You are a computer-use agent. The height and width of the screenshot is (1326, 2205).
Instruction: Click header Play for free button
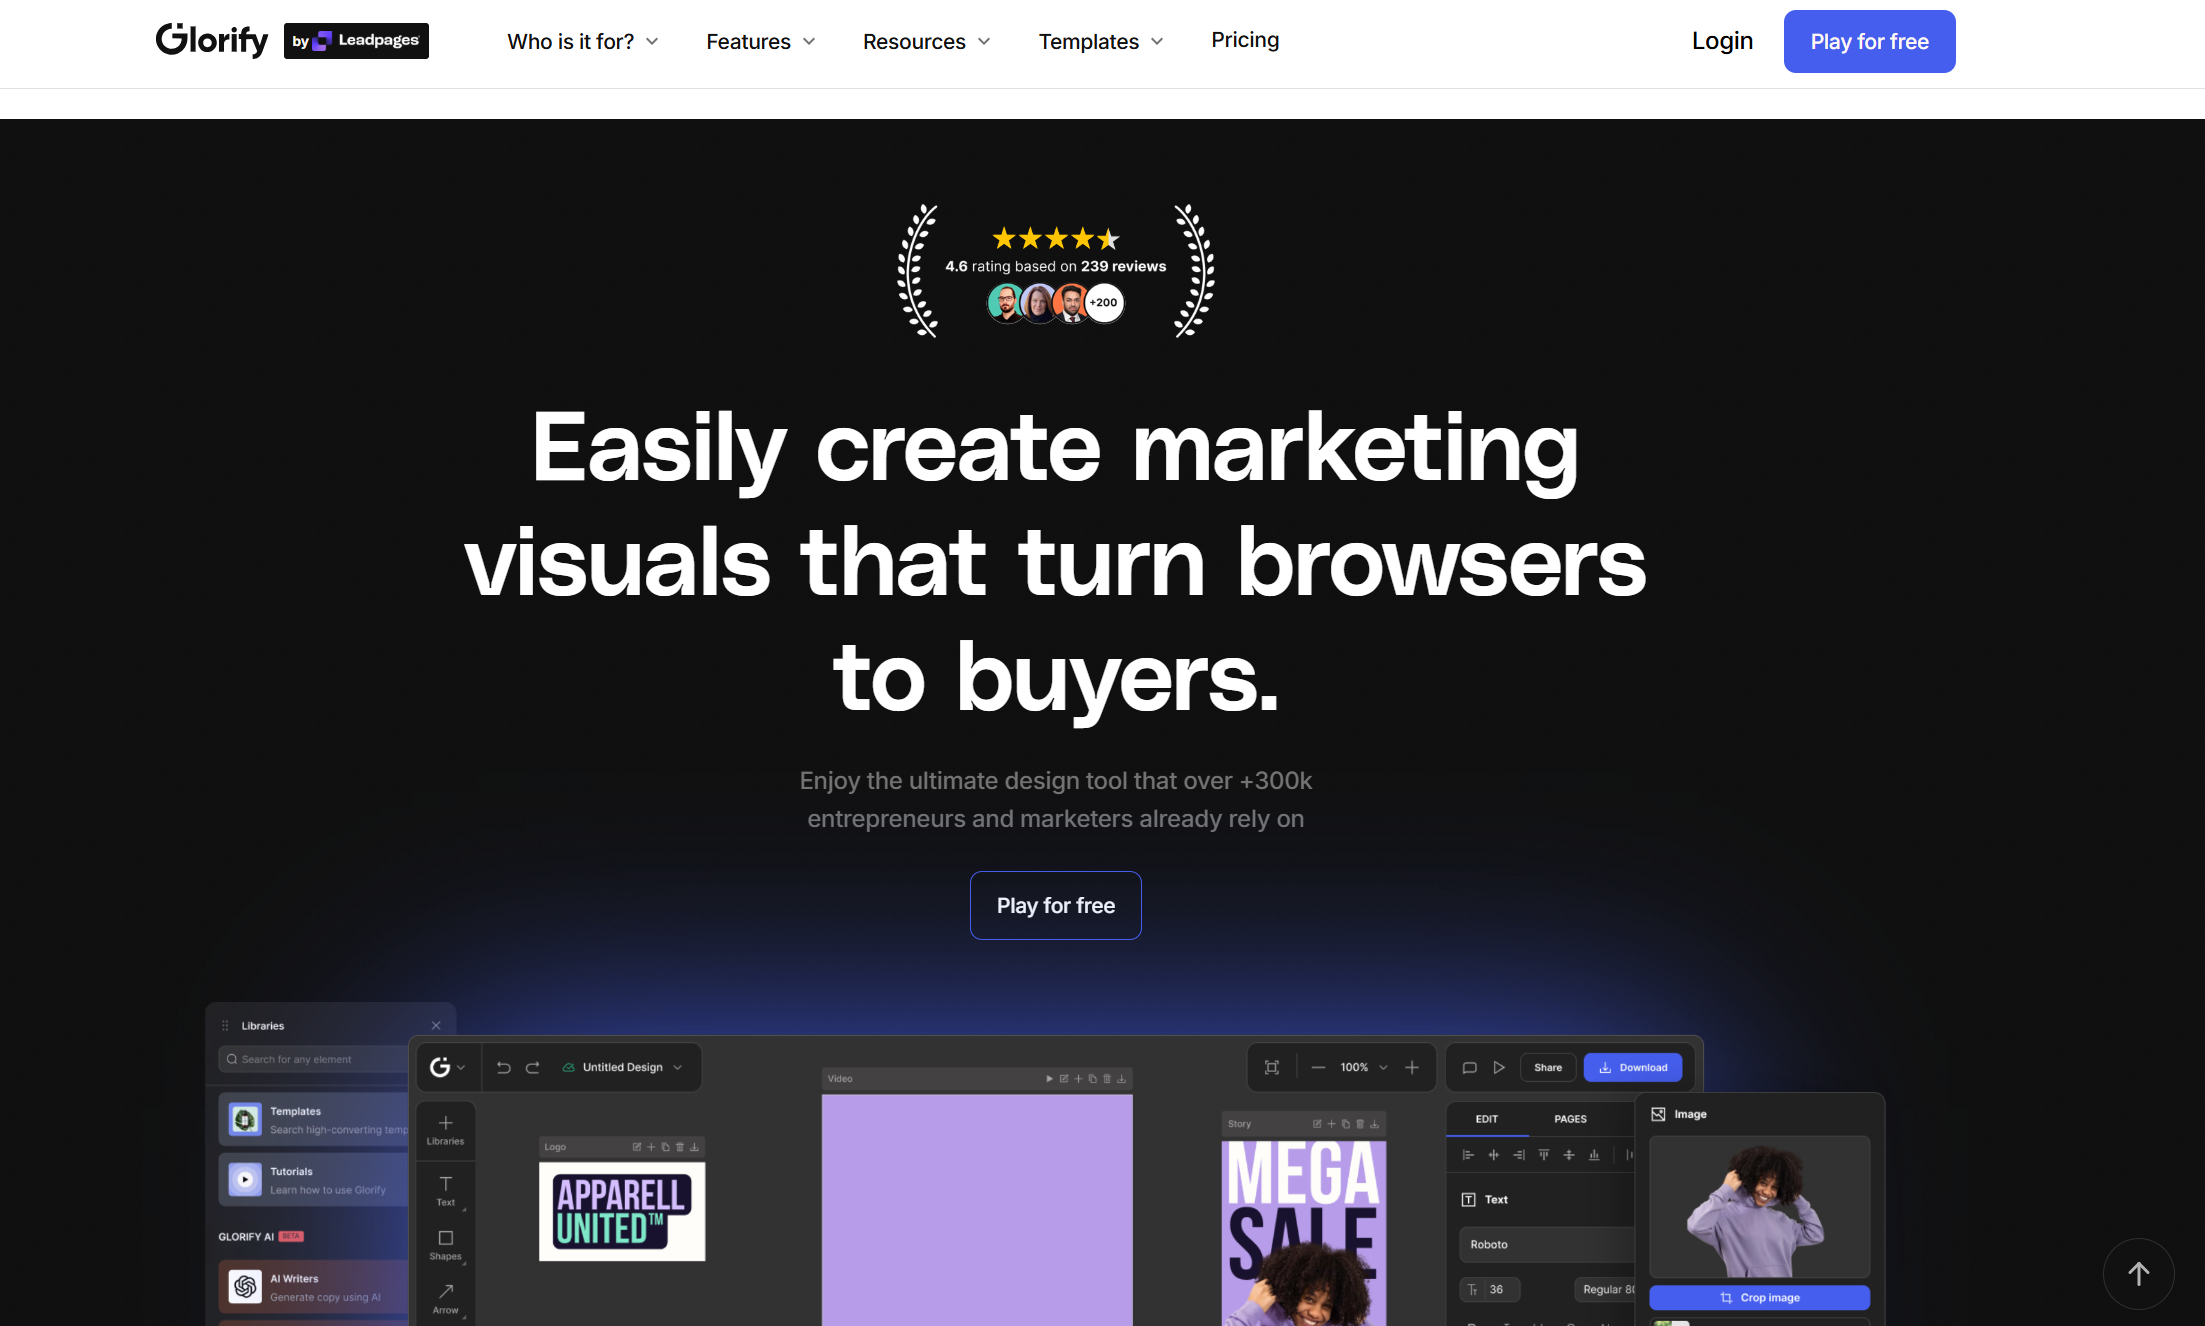point(1869,42)
